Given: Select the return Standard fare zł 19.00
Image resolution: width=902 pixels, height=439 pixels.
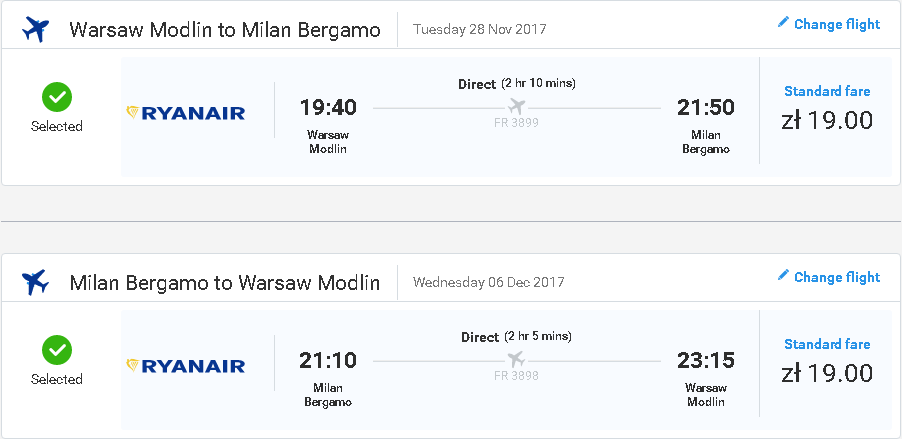Looking at the screenshot, I should coord(827,361).
